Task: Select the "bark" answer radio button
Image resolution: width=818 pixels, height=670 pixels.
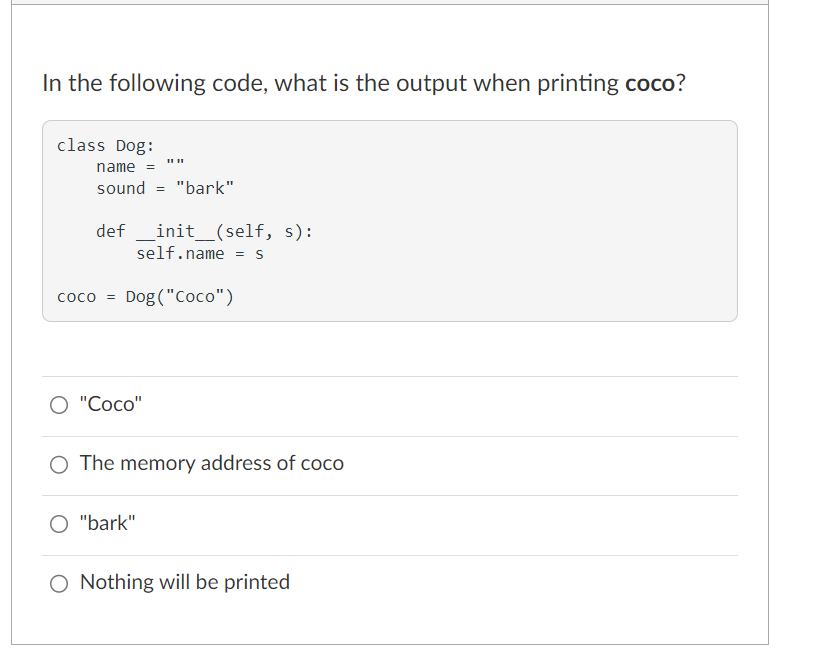Action: (59, 523)
